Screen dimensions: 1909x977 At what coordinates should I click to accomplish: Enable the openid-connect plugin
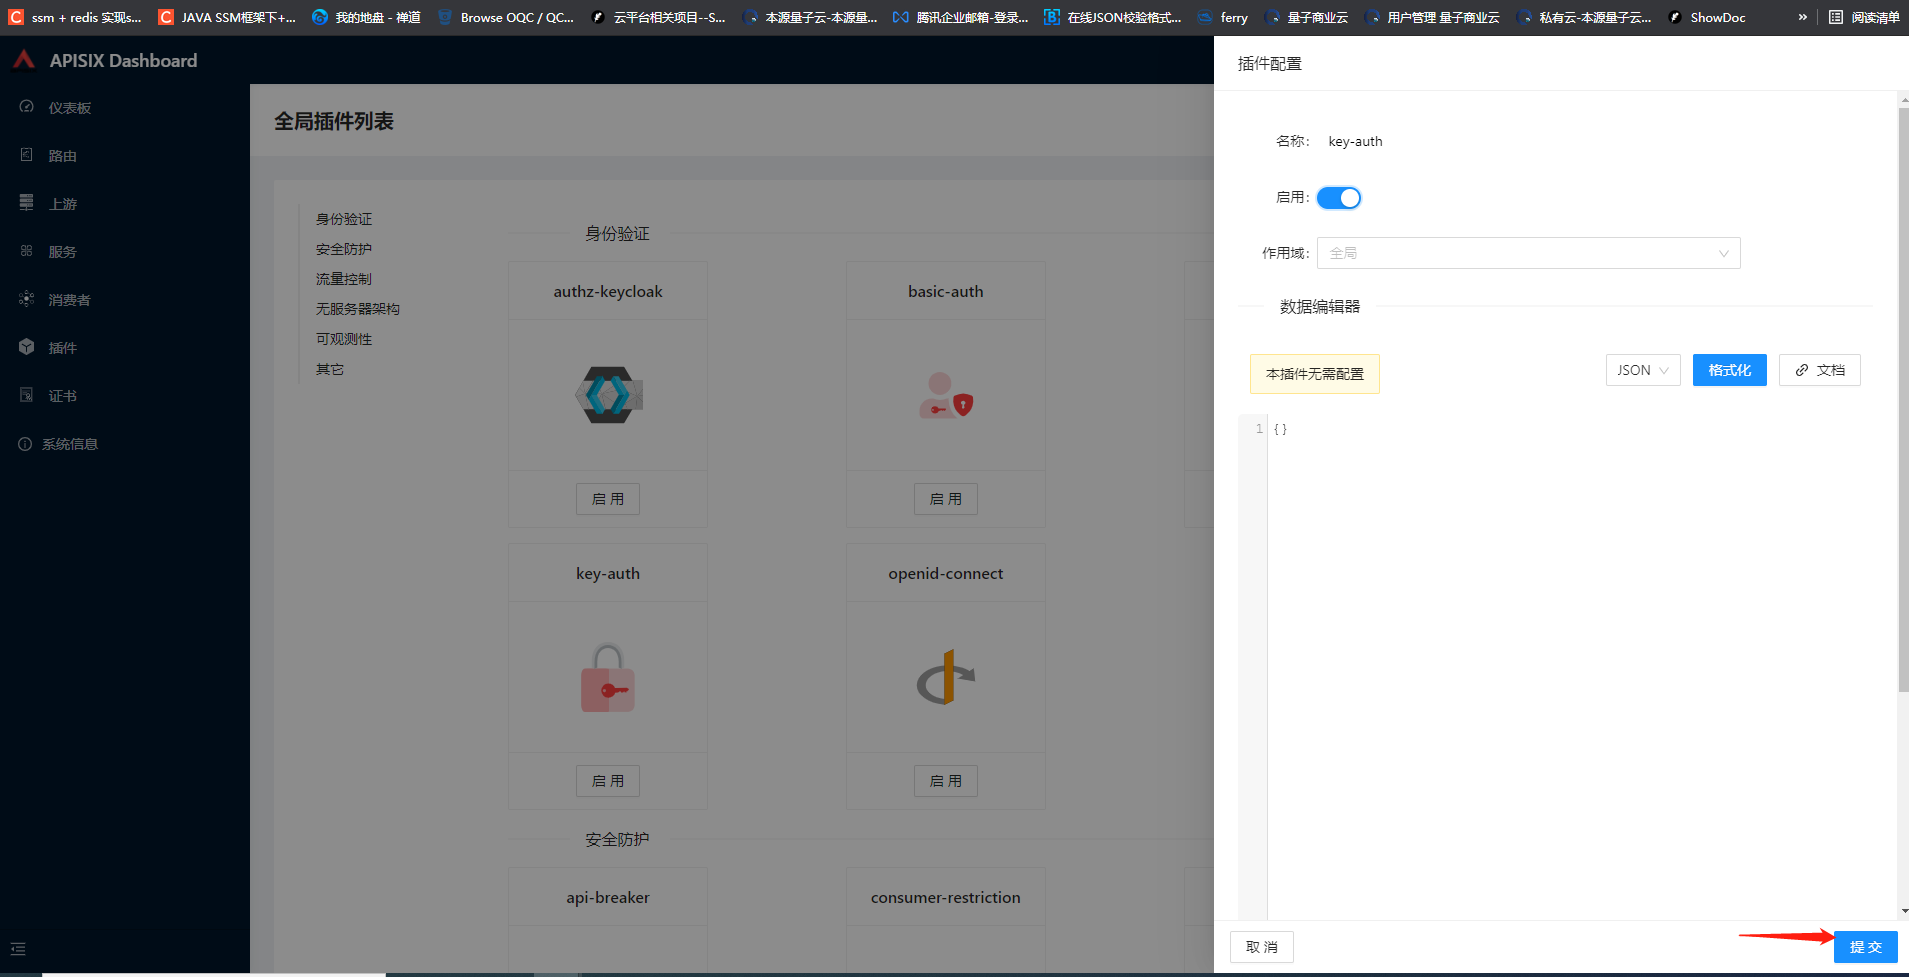(946, 781)
